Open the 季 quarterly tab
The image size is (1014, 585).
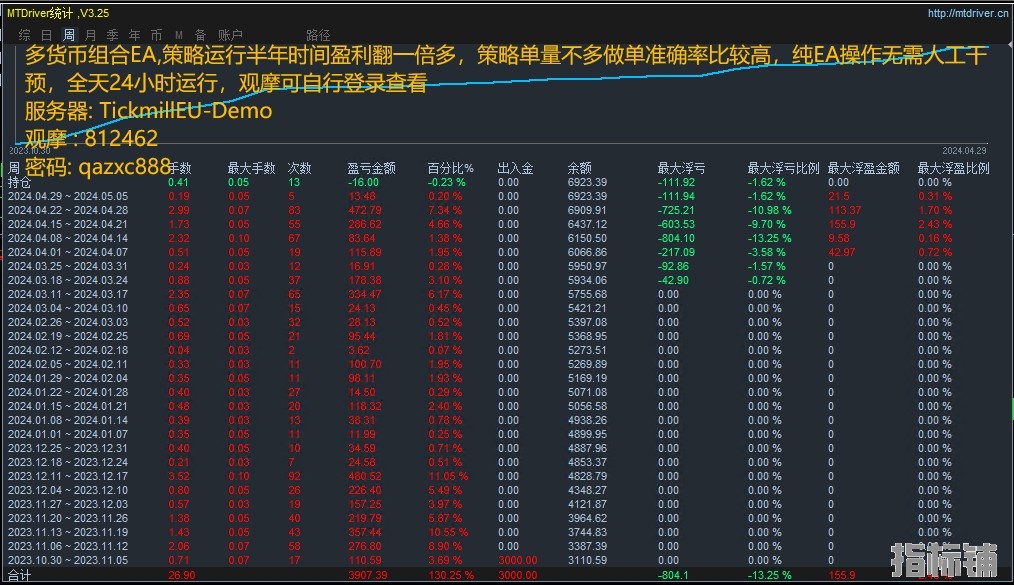[113, 35]
